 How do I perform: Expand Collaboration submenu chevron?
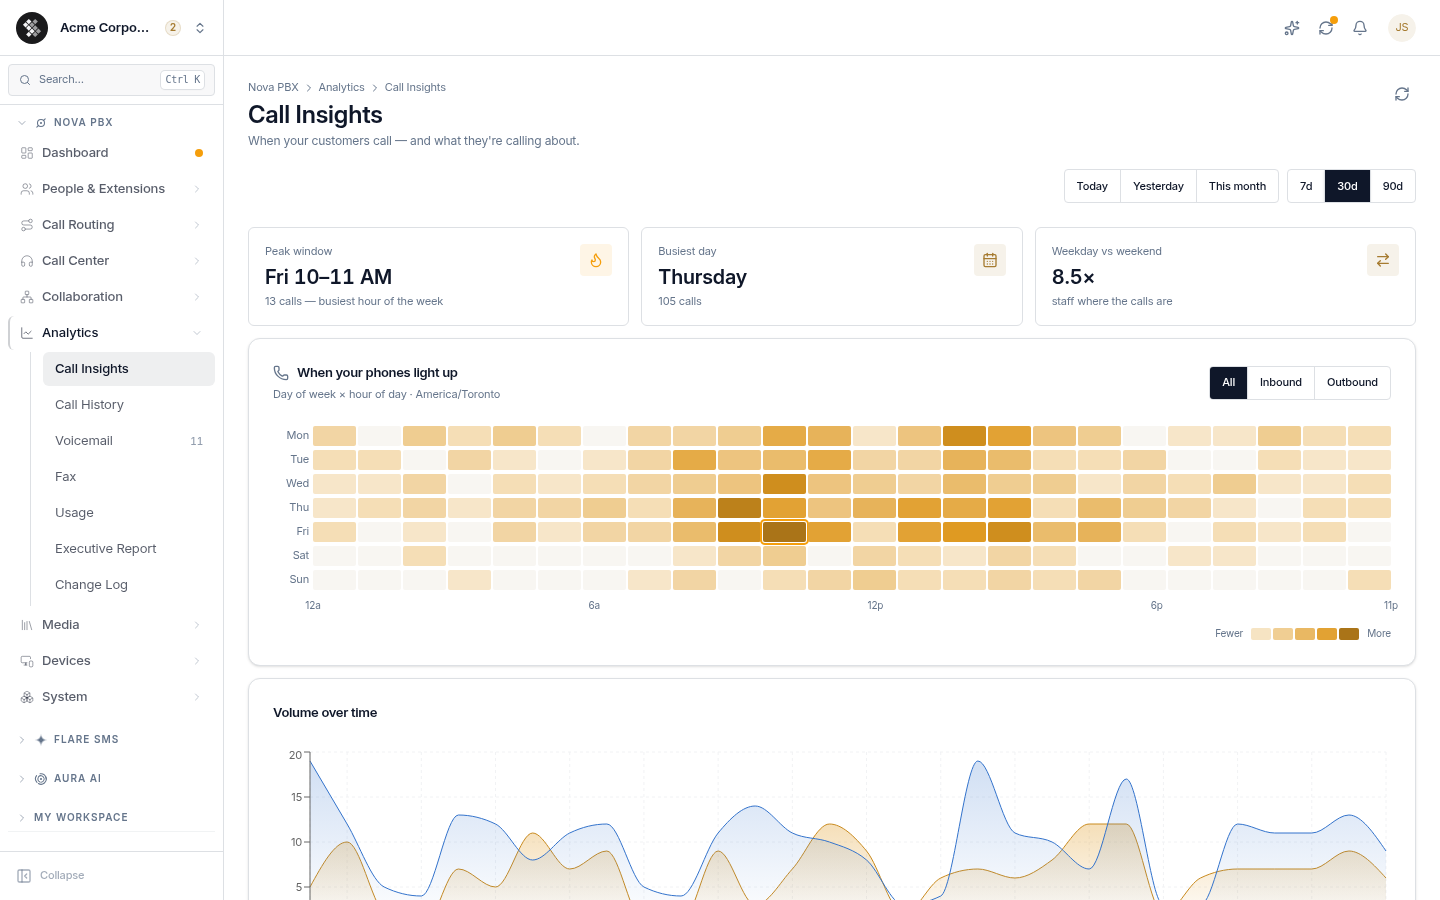(x=197, y=297)
